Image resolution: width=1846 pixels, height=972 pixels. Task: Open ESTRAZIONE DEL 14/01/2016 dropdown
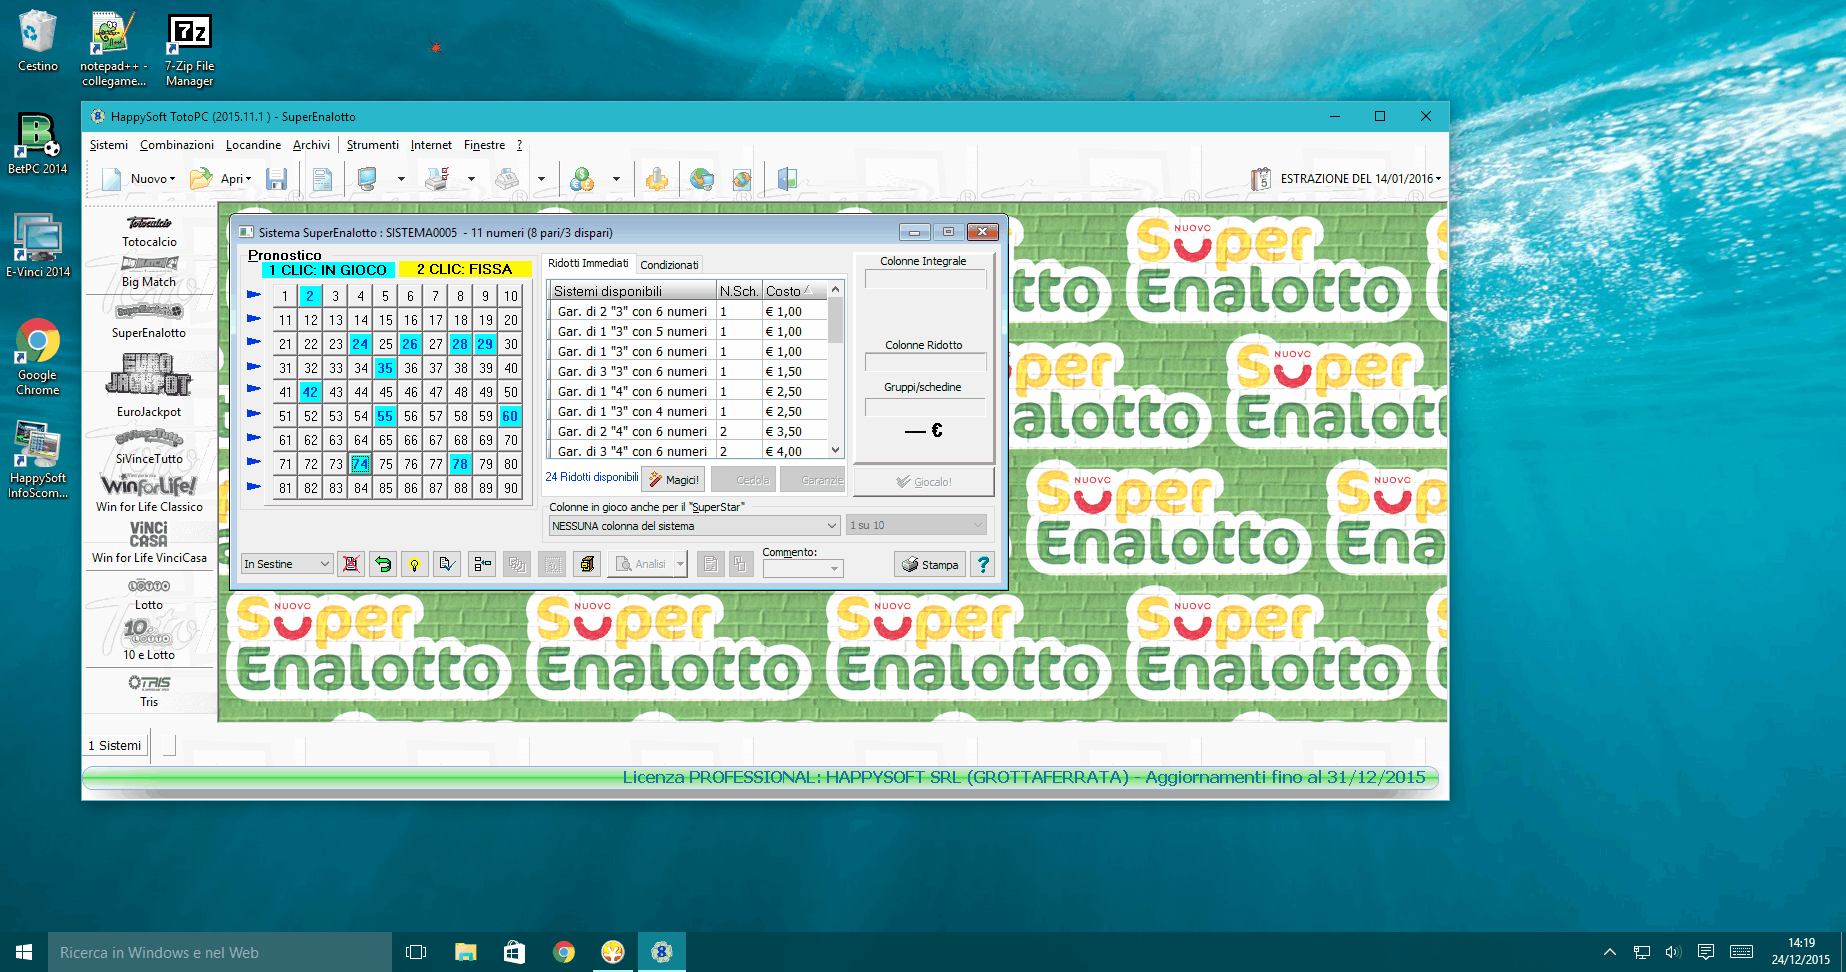[x=1360, y=179]
